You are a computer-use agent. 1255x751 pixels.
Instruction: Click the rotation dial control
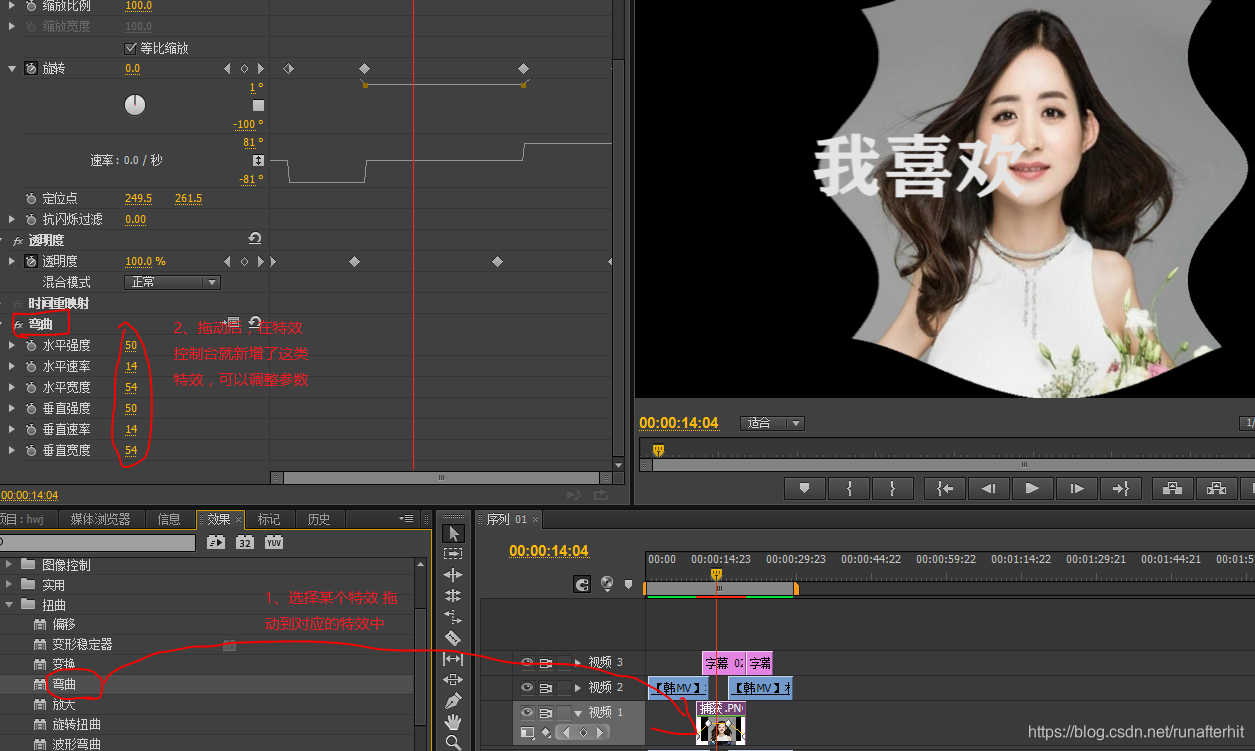(x=135, y=105)
